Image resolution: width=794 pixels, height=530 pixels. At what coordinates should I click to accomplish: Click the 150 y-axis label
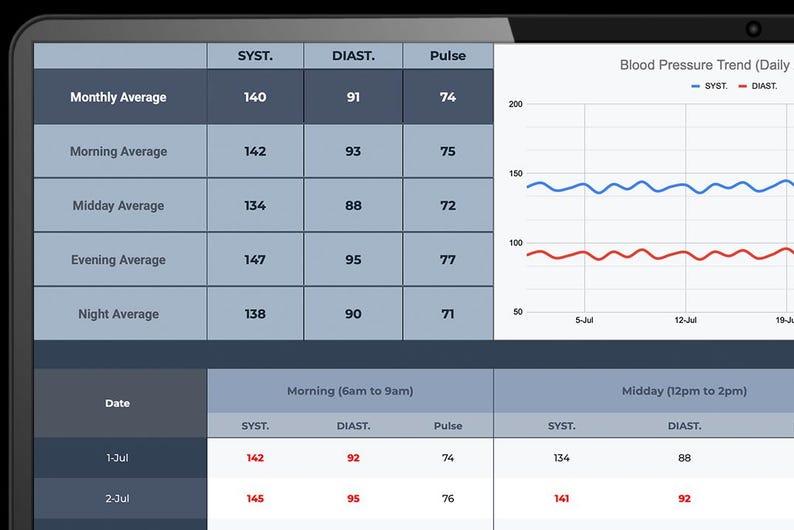click(x=515, y=174)
